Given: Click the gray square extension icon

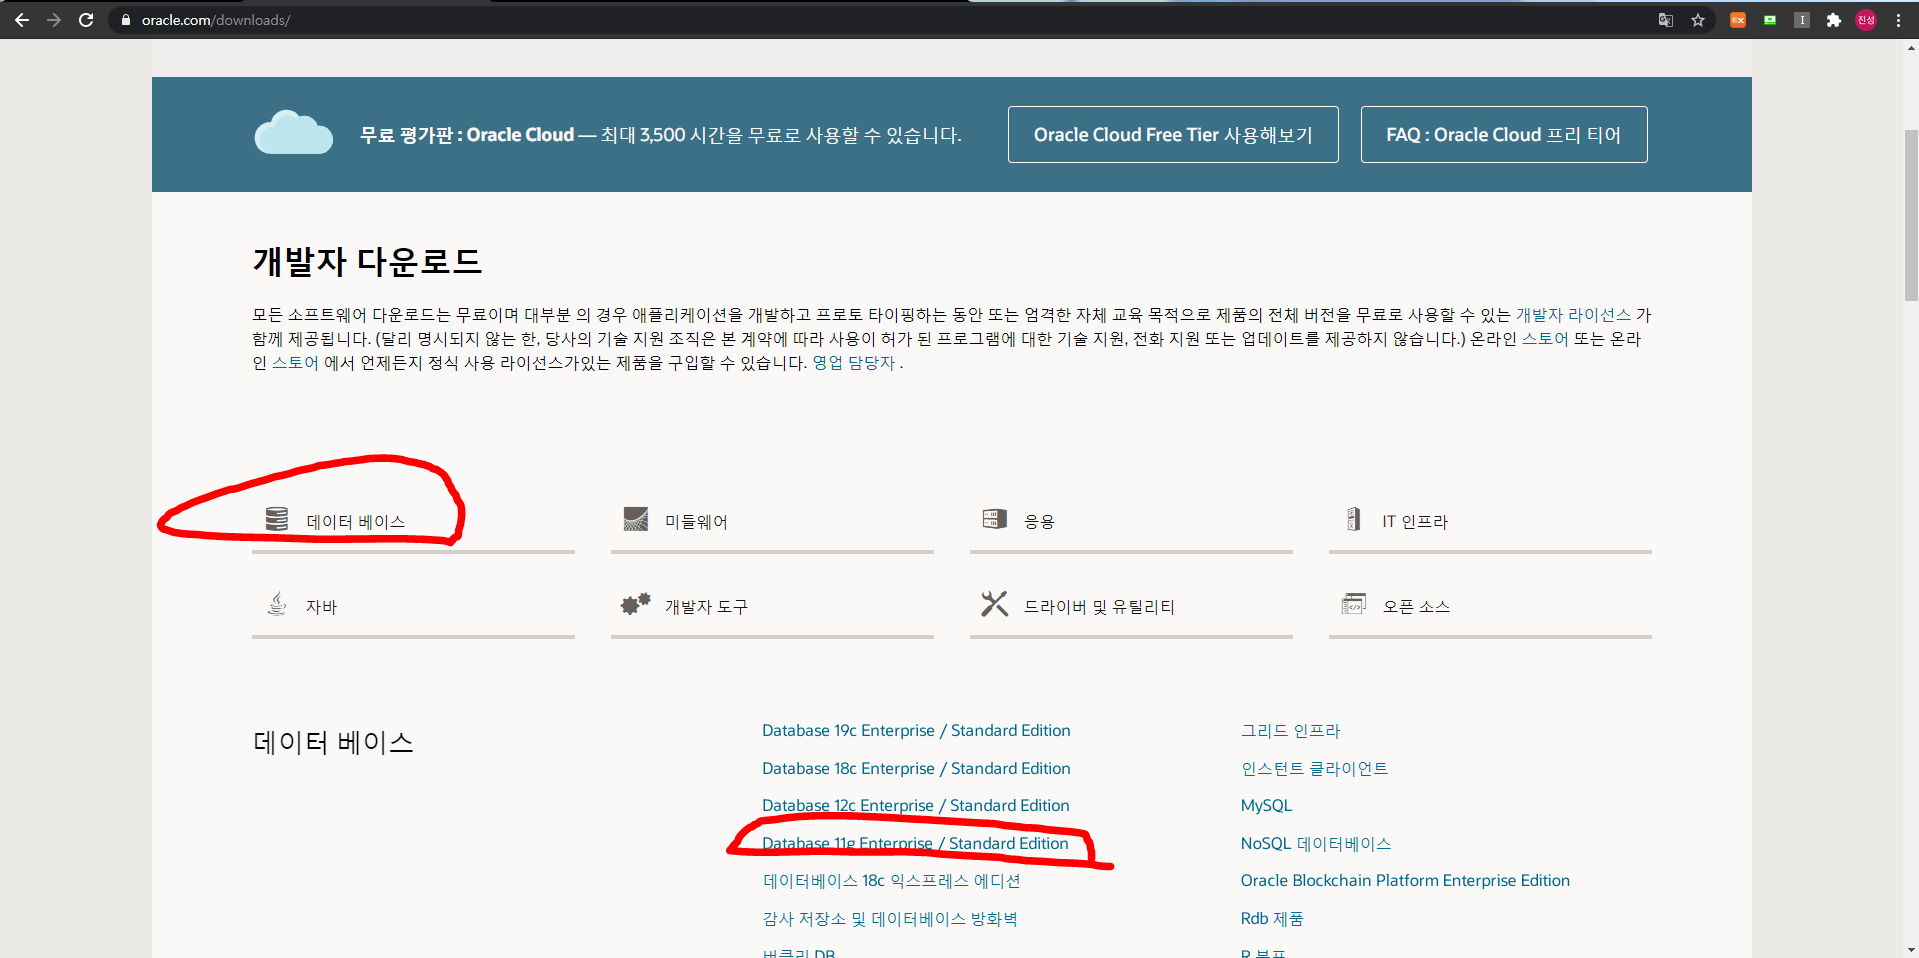Looking at the screenshot, I should pyautogui.click(x=1802, y=20).
